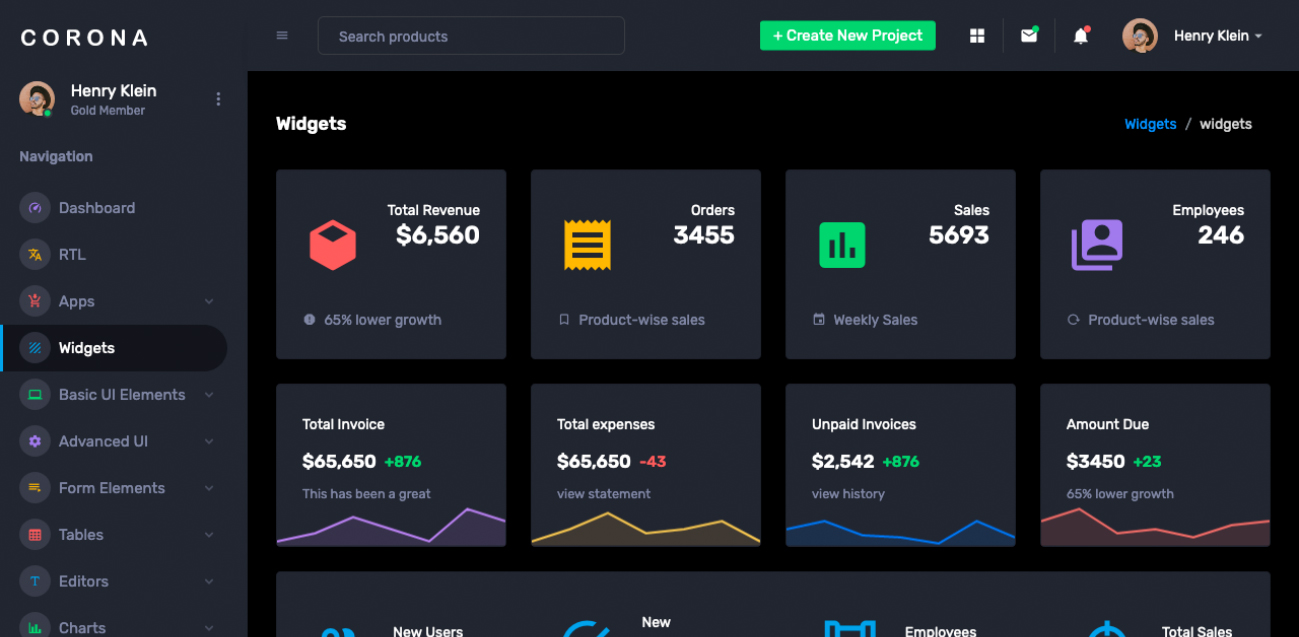1299x637 pixels.
Task: Open the notifications bell icon
Action: 1080,36
